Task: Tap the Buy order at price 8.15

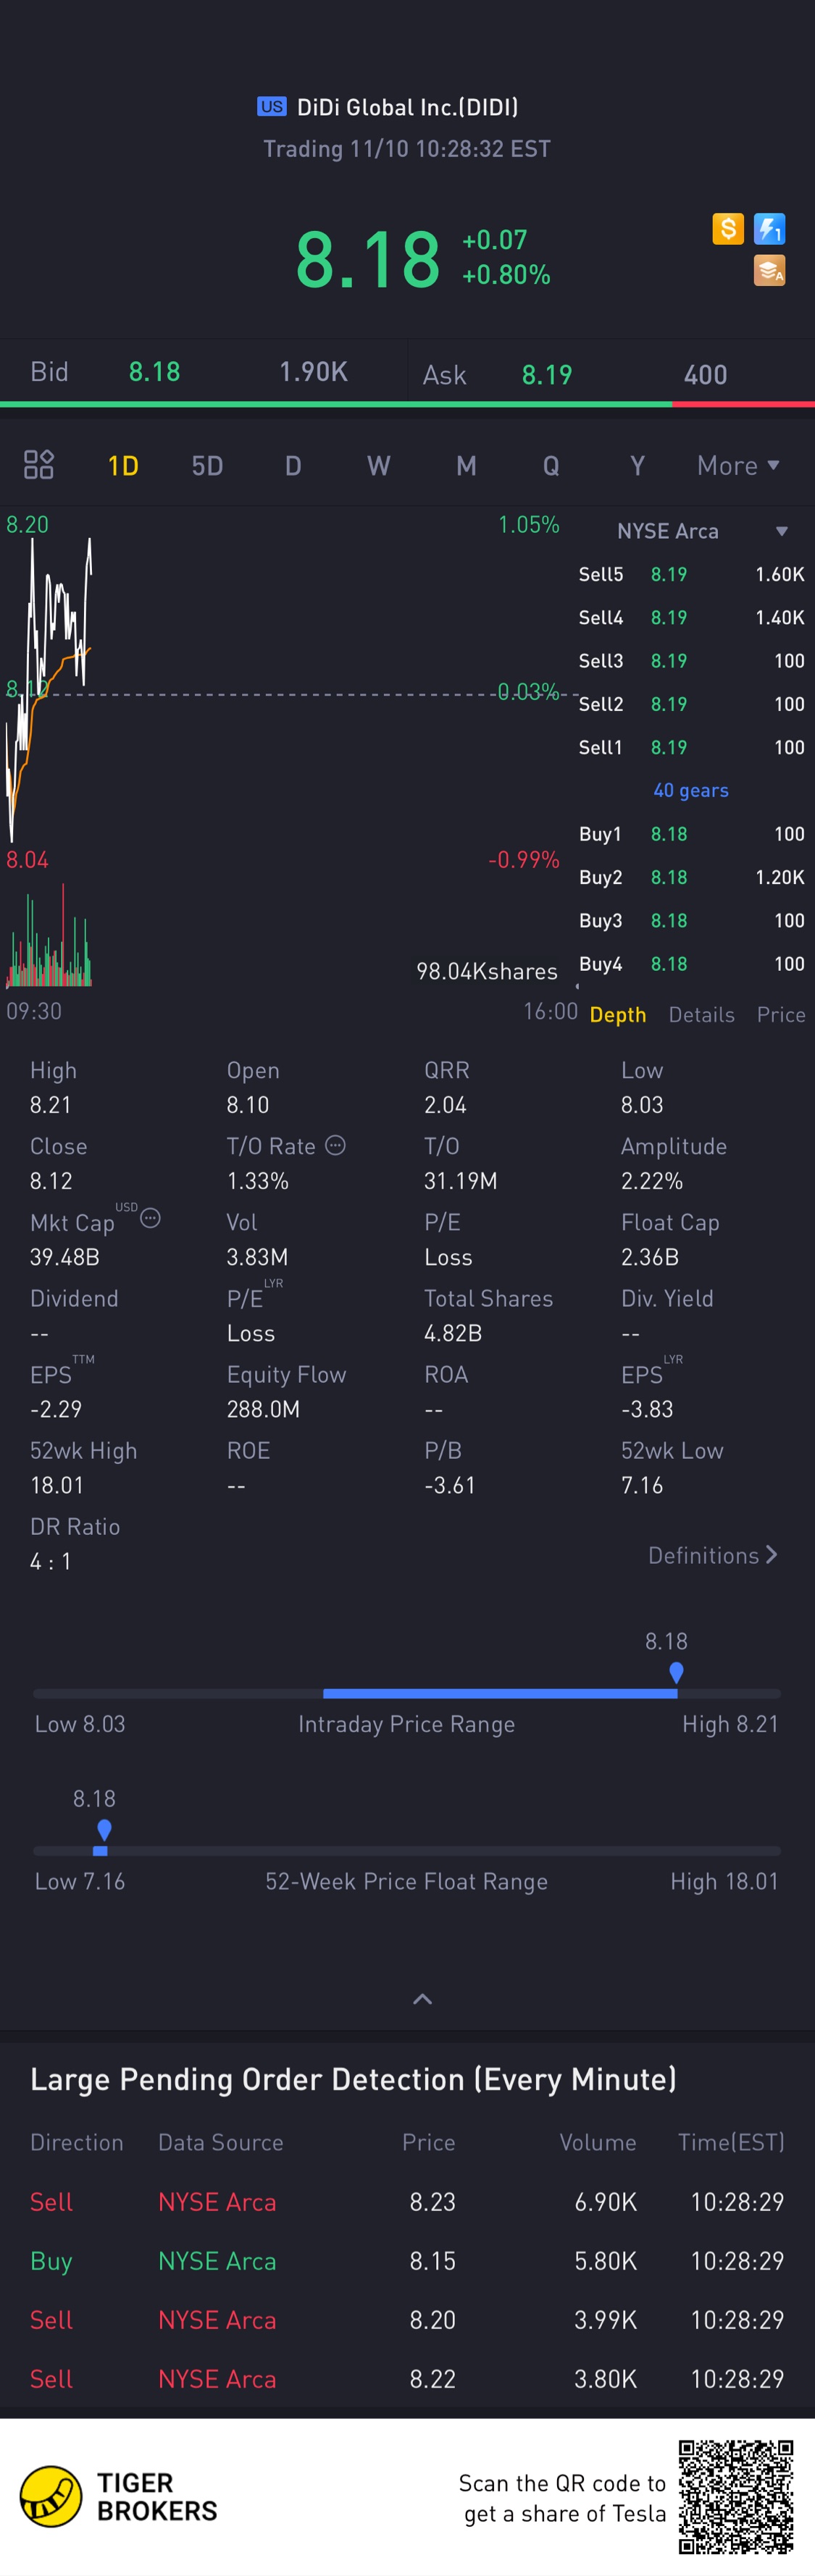Action: click(407, 2261)
